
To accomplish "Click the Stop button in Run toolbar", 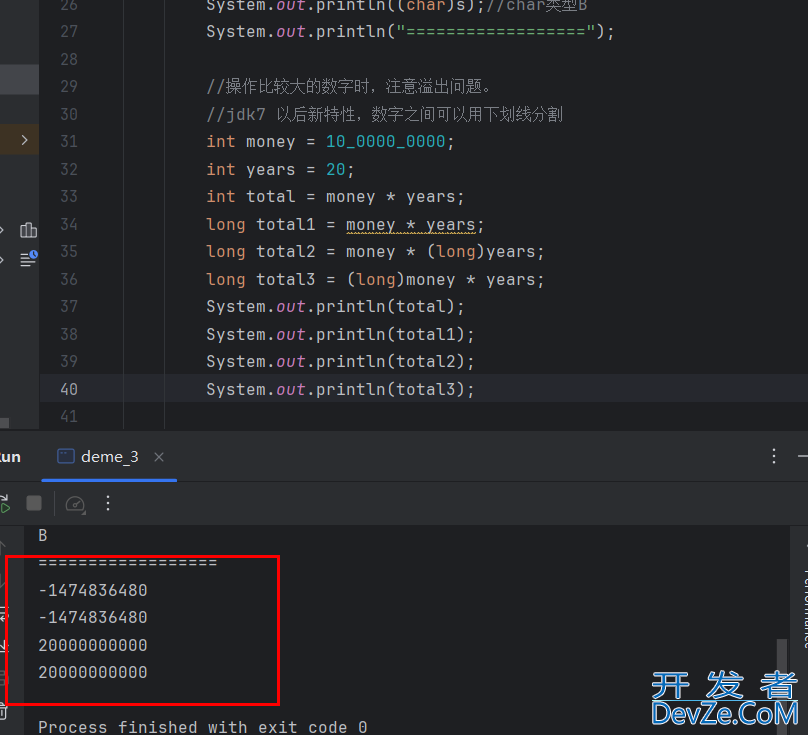I will pyautogui.click(x=34, y=503).
